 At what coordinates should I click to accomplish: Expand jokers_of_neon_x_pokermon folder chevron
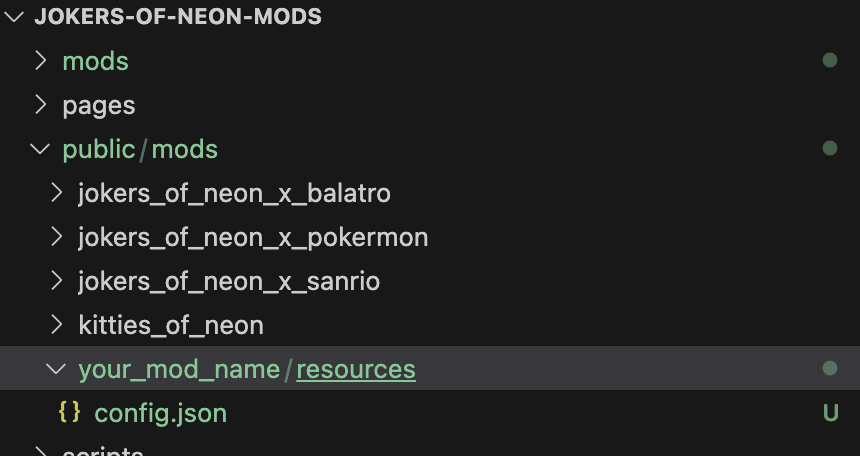click(x=56, y=237)
